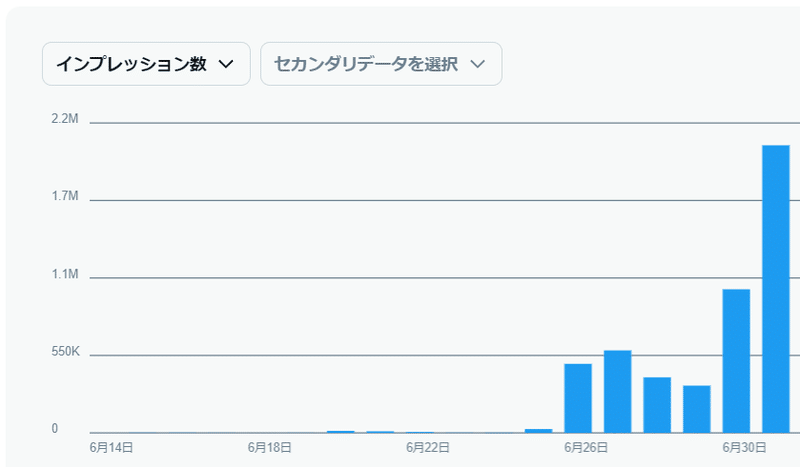This screenshot has height=467, width=800.
Task: Select the tiny bar just before 6月22日
Action: [380, 432]
